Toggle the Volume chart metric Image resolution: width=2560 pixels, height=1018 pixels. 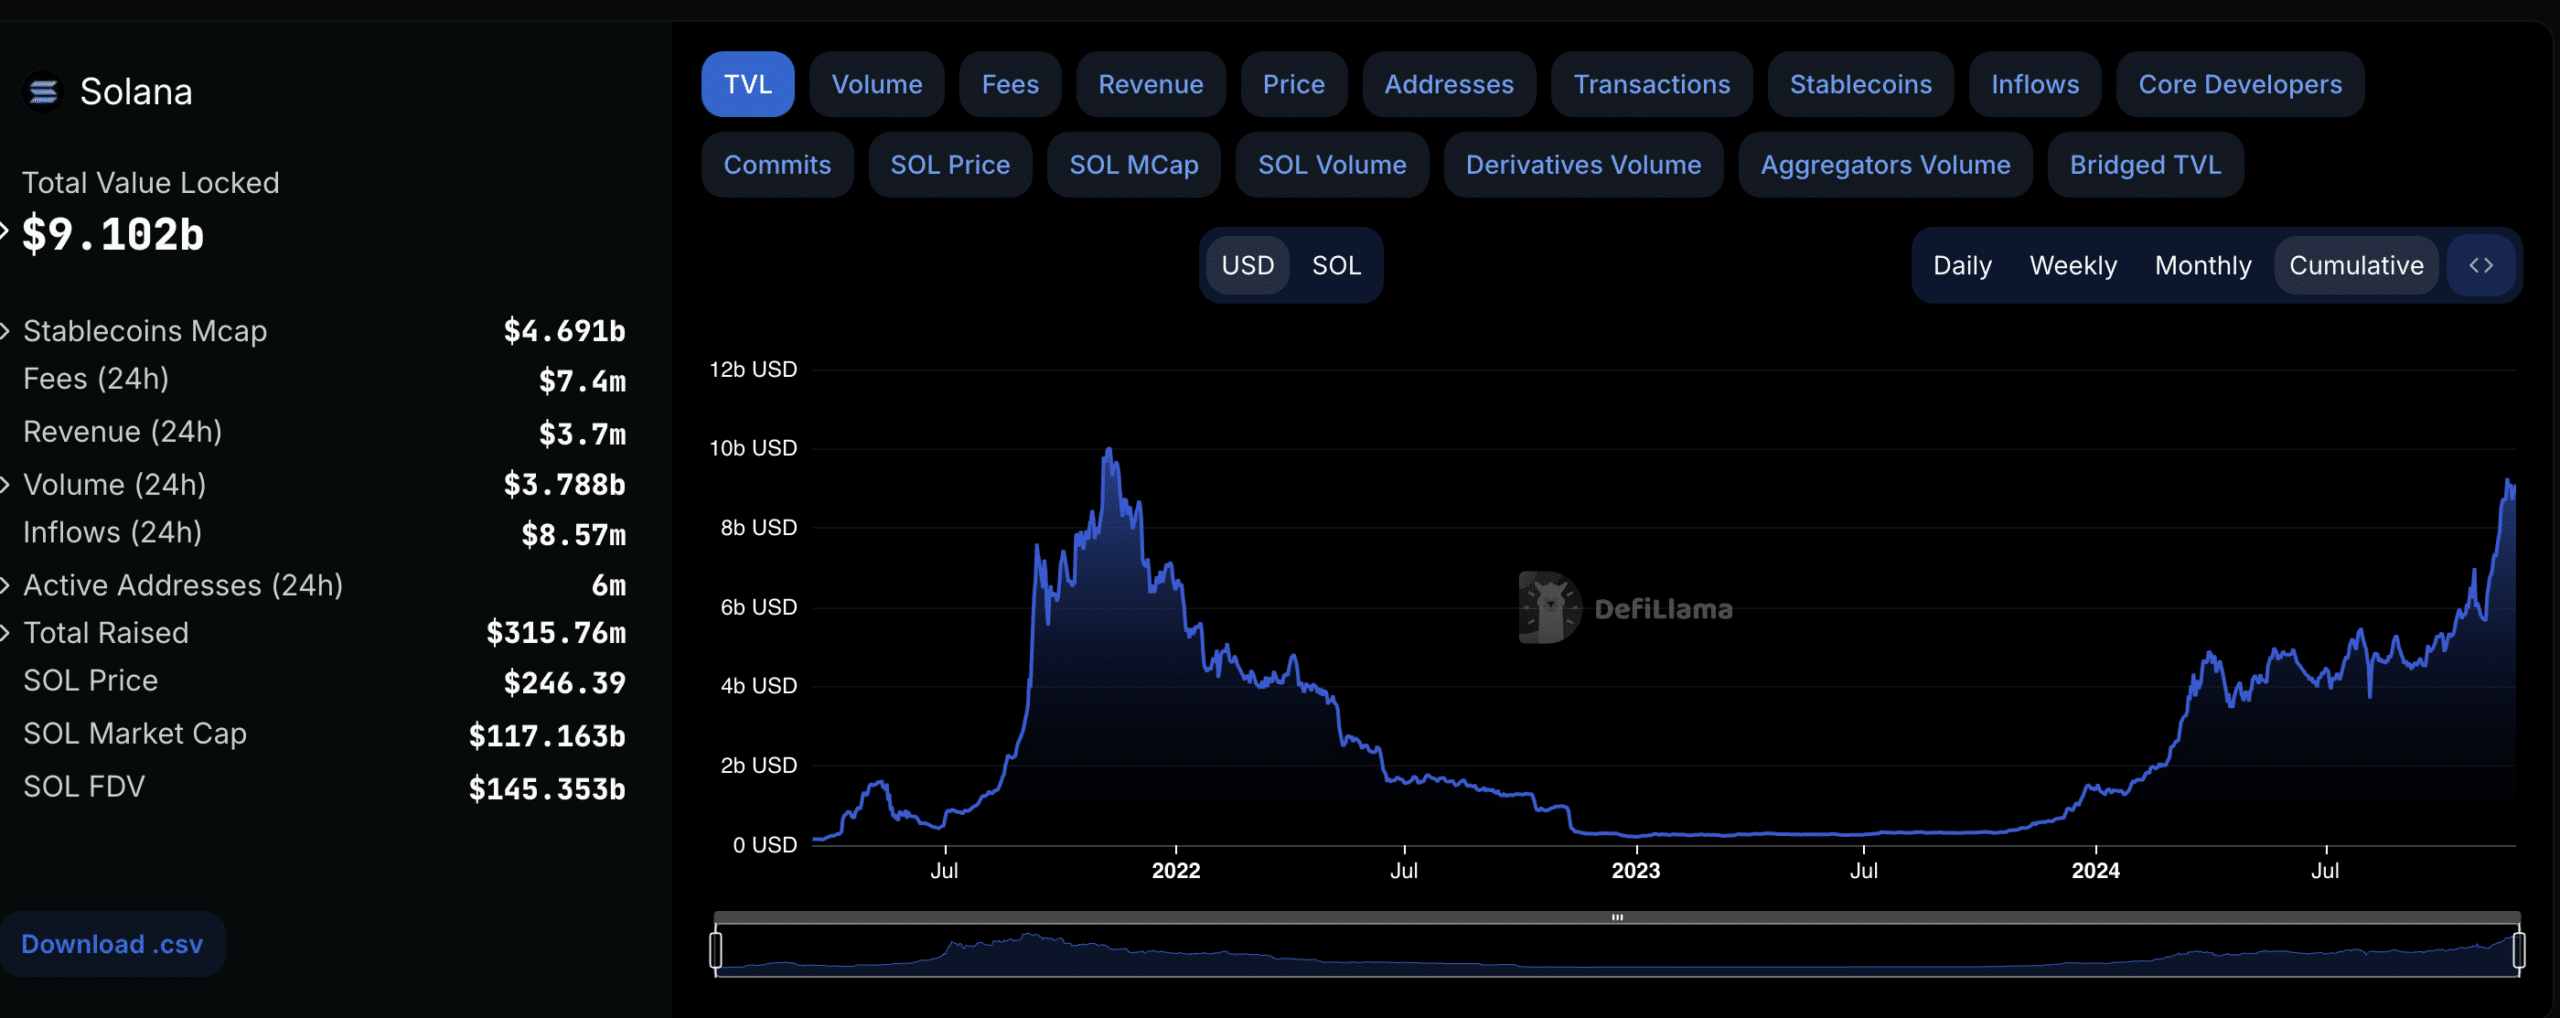click(877, 84)
